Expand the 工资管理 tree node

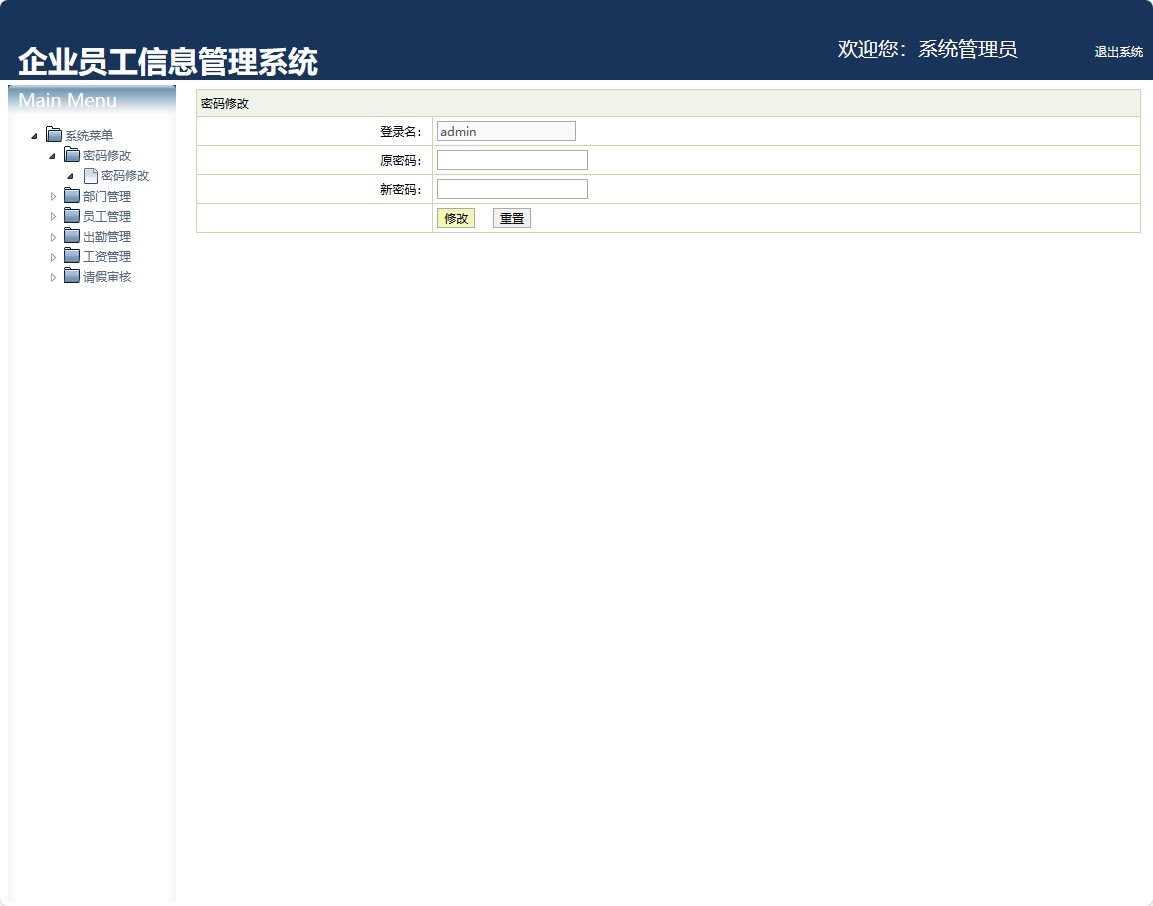click(54, 256)
